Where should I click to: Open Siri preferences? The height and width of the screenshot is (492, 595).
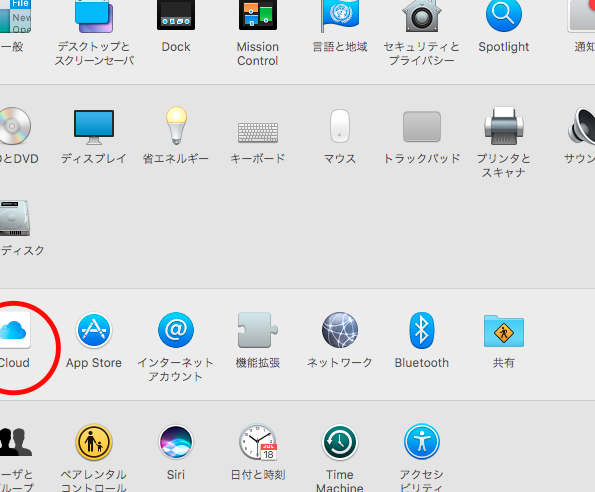coord(176,442)
